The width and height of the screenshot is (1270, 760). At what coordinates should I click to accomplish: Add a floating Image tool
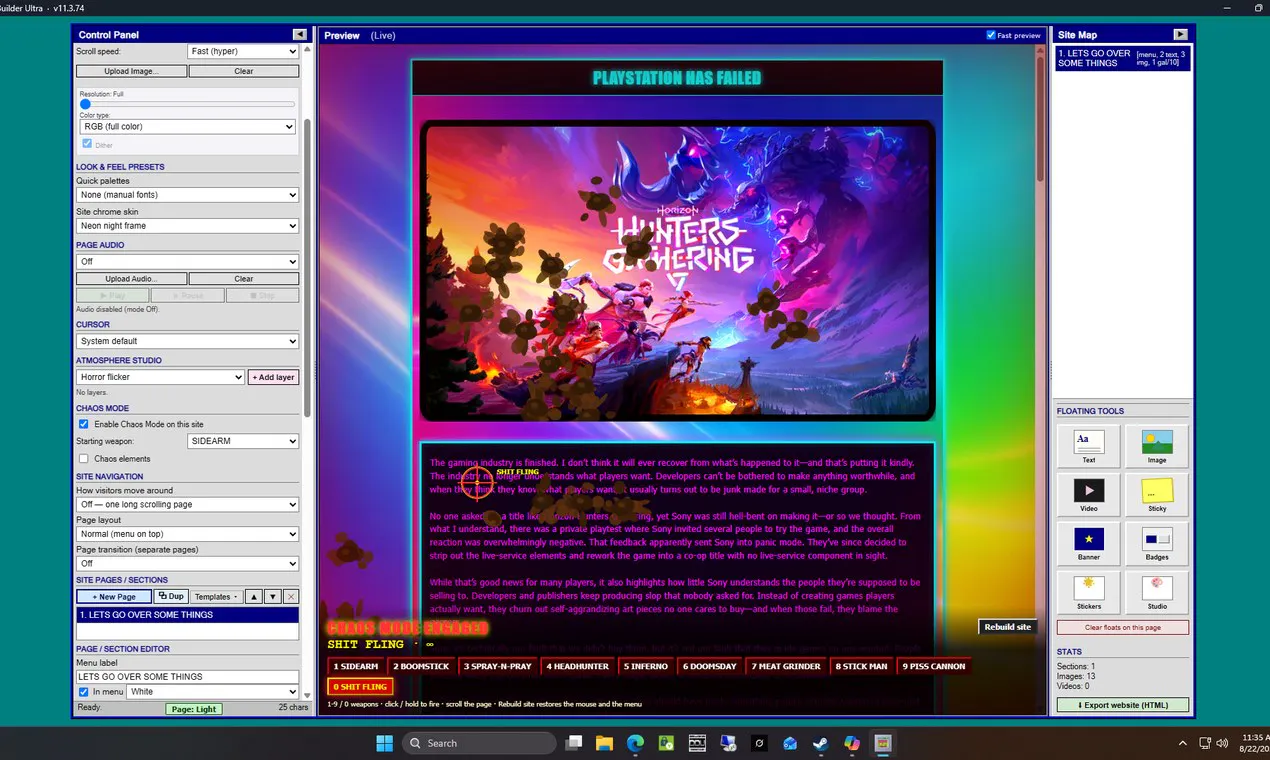[x=1157, y=446]
